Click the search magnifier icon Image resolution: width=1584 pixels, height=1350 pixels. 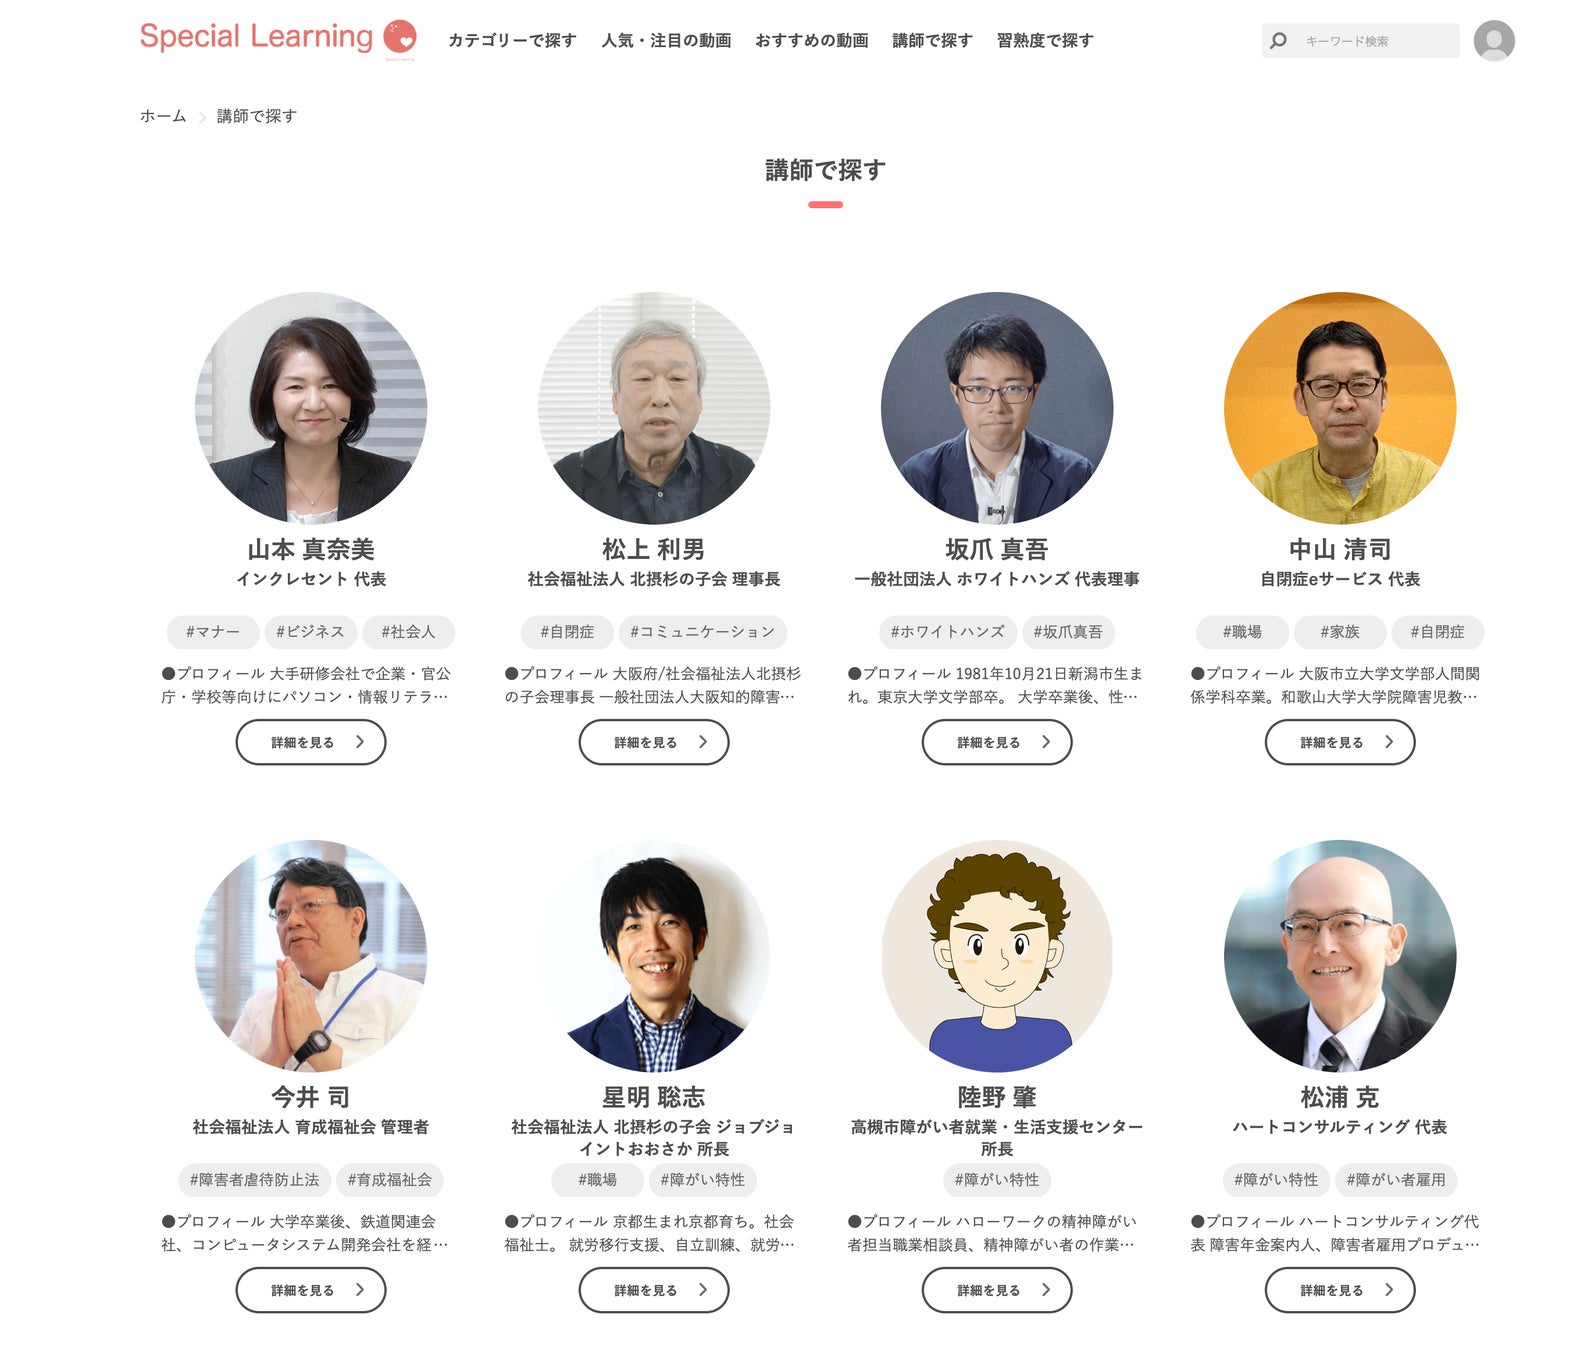point(1278,41)
